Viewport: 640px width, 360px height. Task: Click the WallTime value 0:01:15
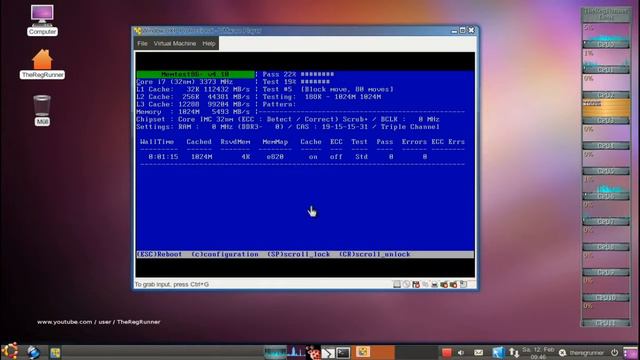163,157
